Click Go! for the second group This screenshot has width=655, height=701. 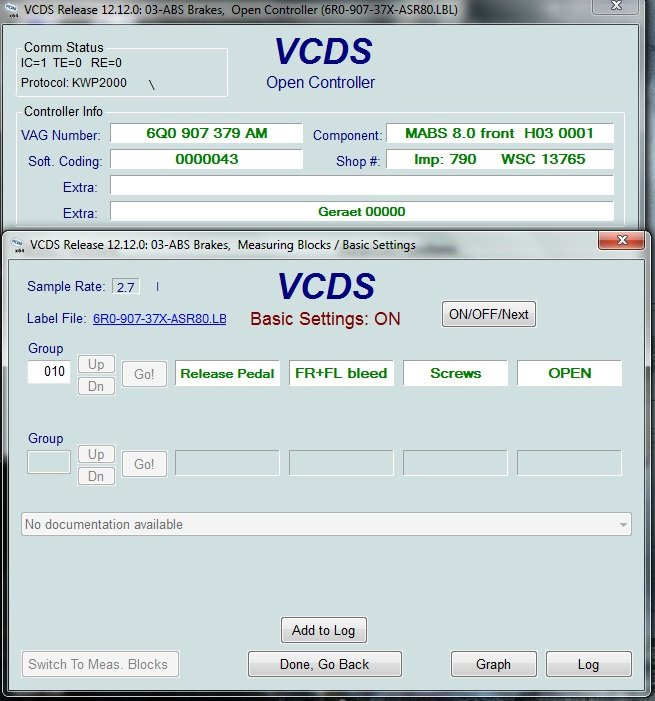[x=144, y=464]
